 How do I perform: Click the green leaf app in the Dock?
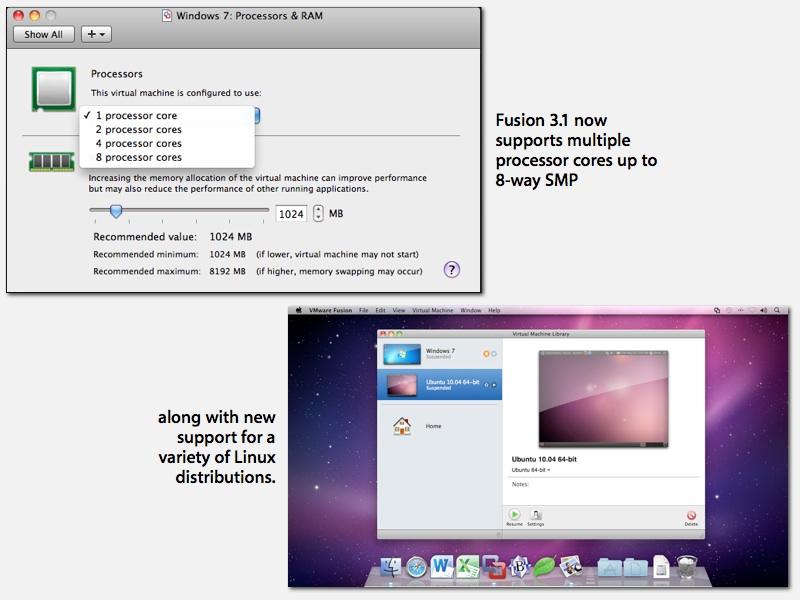point(544,567)
